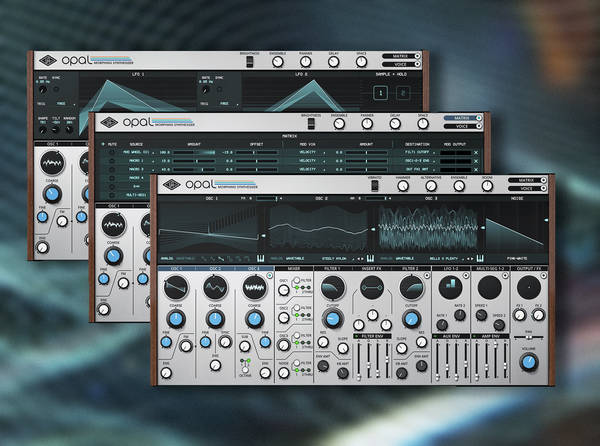The width and height of the screenshot is (600, 446).
Task: Toggle mute on the Mod Wheel matrix row
Action: pyautogui.click(x=112, y=152)
